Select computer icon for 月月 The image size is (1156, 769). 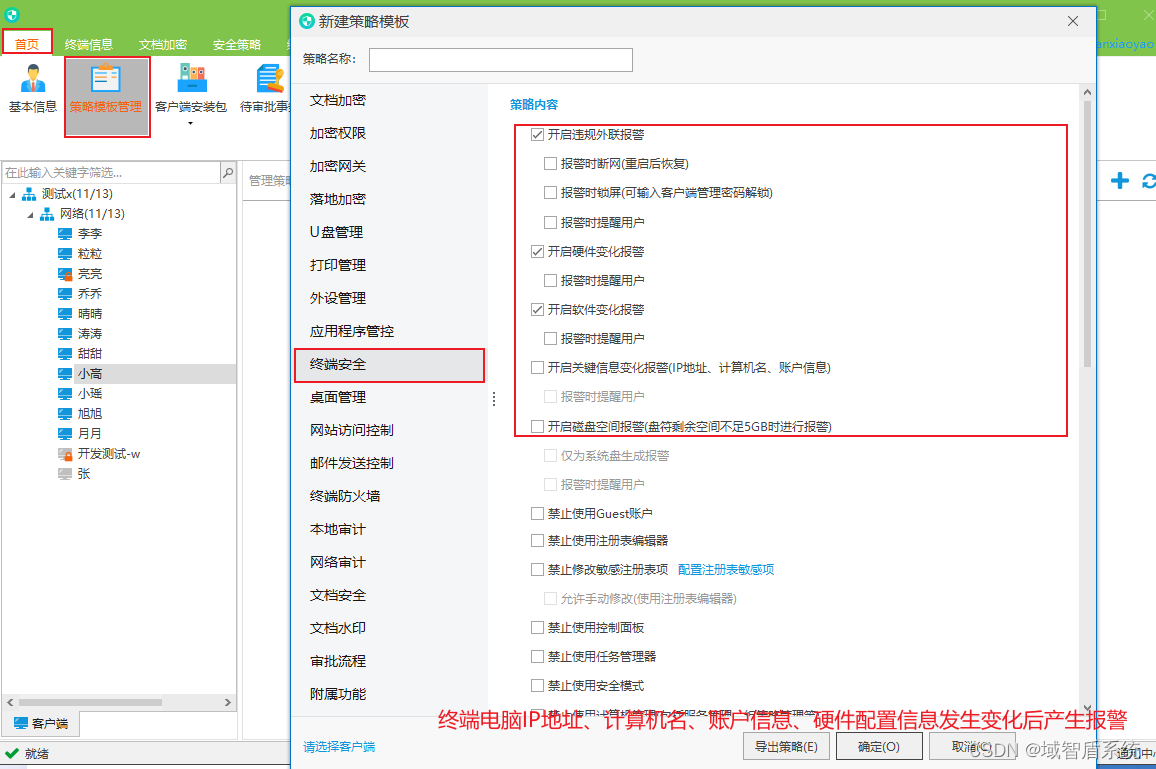click(65, 434)
